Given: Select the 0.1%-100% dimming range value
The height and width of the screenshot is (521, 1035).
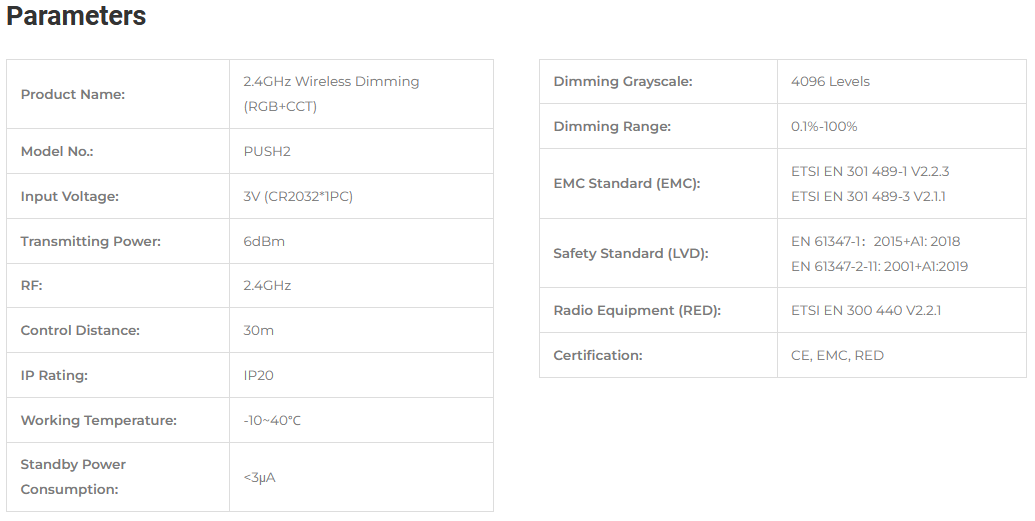Looking at the screenshot, I should (x=824, y=126).
